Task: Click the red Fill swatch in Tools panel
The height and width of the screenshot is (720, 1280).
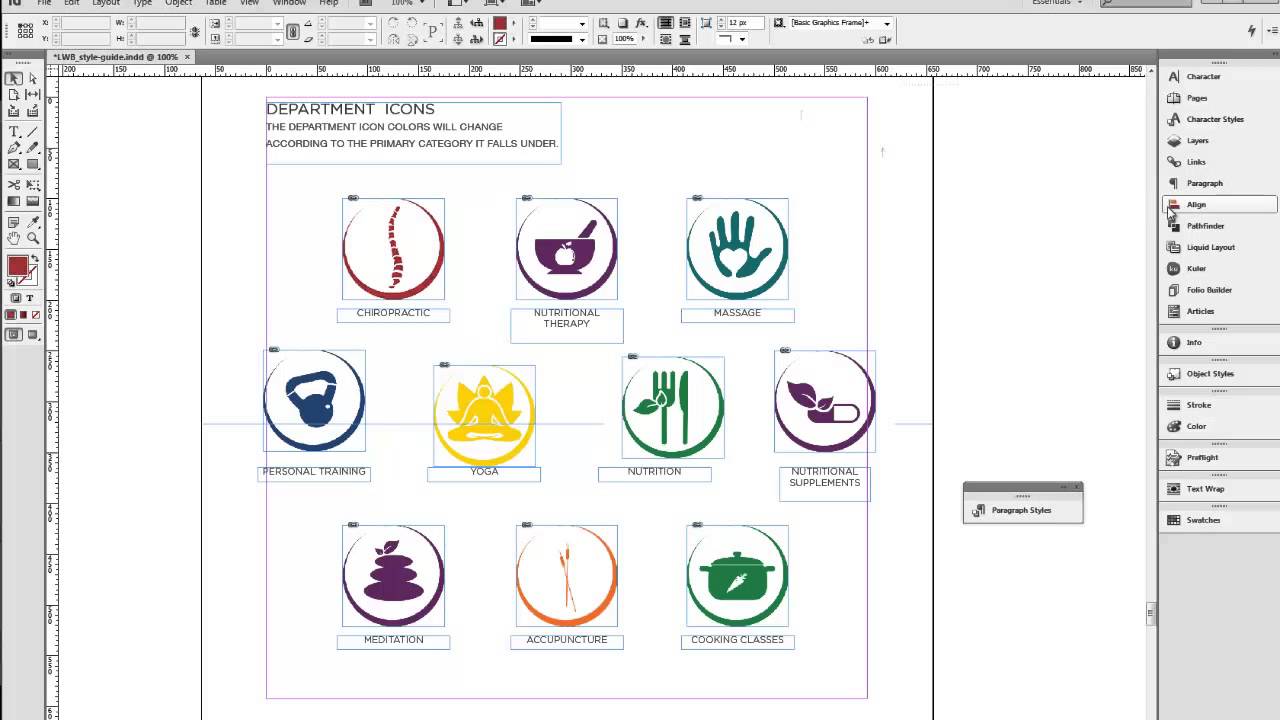Action: tap(17, 265)
